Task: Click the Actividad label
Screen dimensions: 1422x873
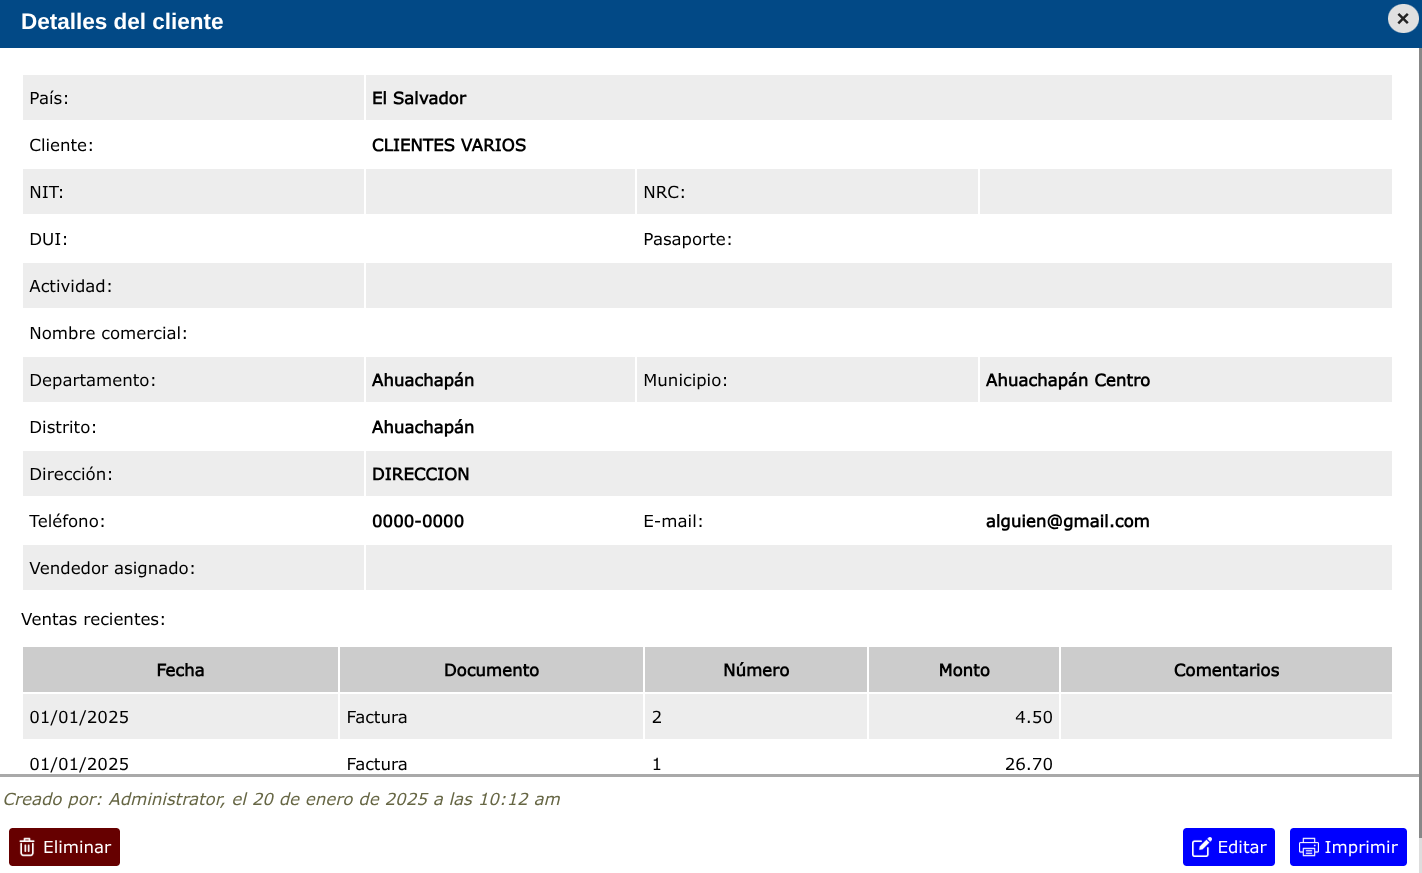Action: (70, 286)
